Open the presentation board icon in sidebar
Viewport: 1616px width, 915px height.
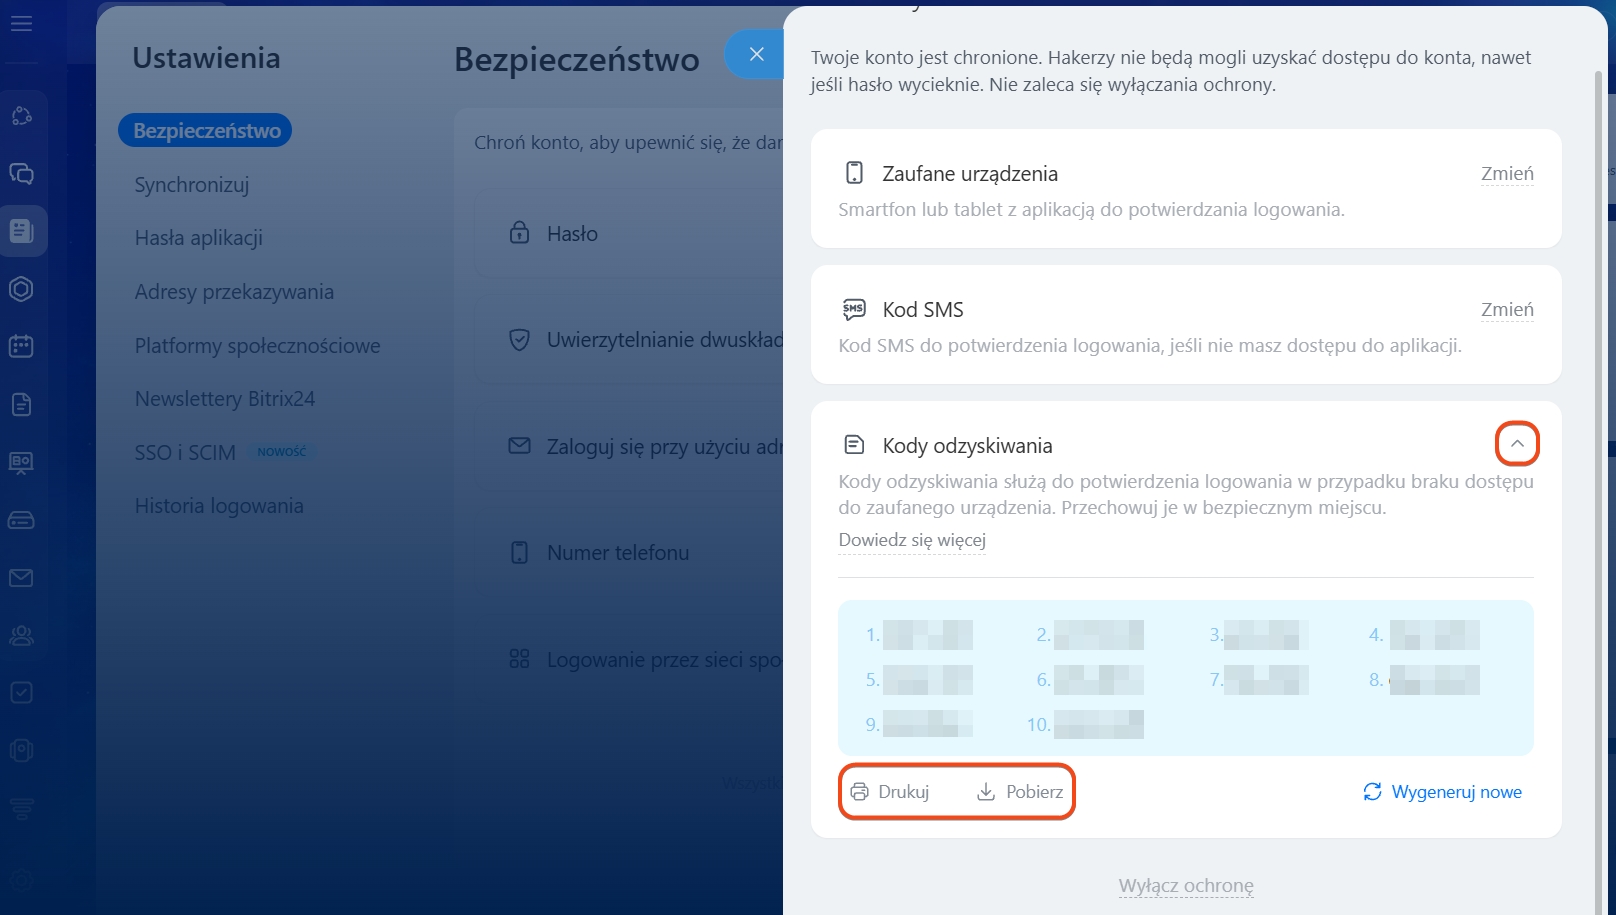point(21,462)
